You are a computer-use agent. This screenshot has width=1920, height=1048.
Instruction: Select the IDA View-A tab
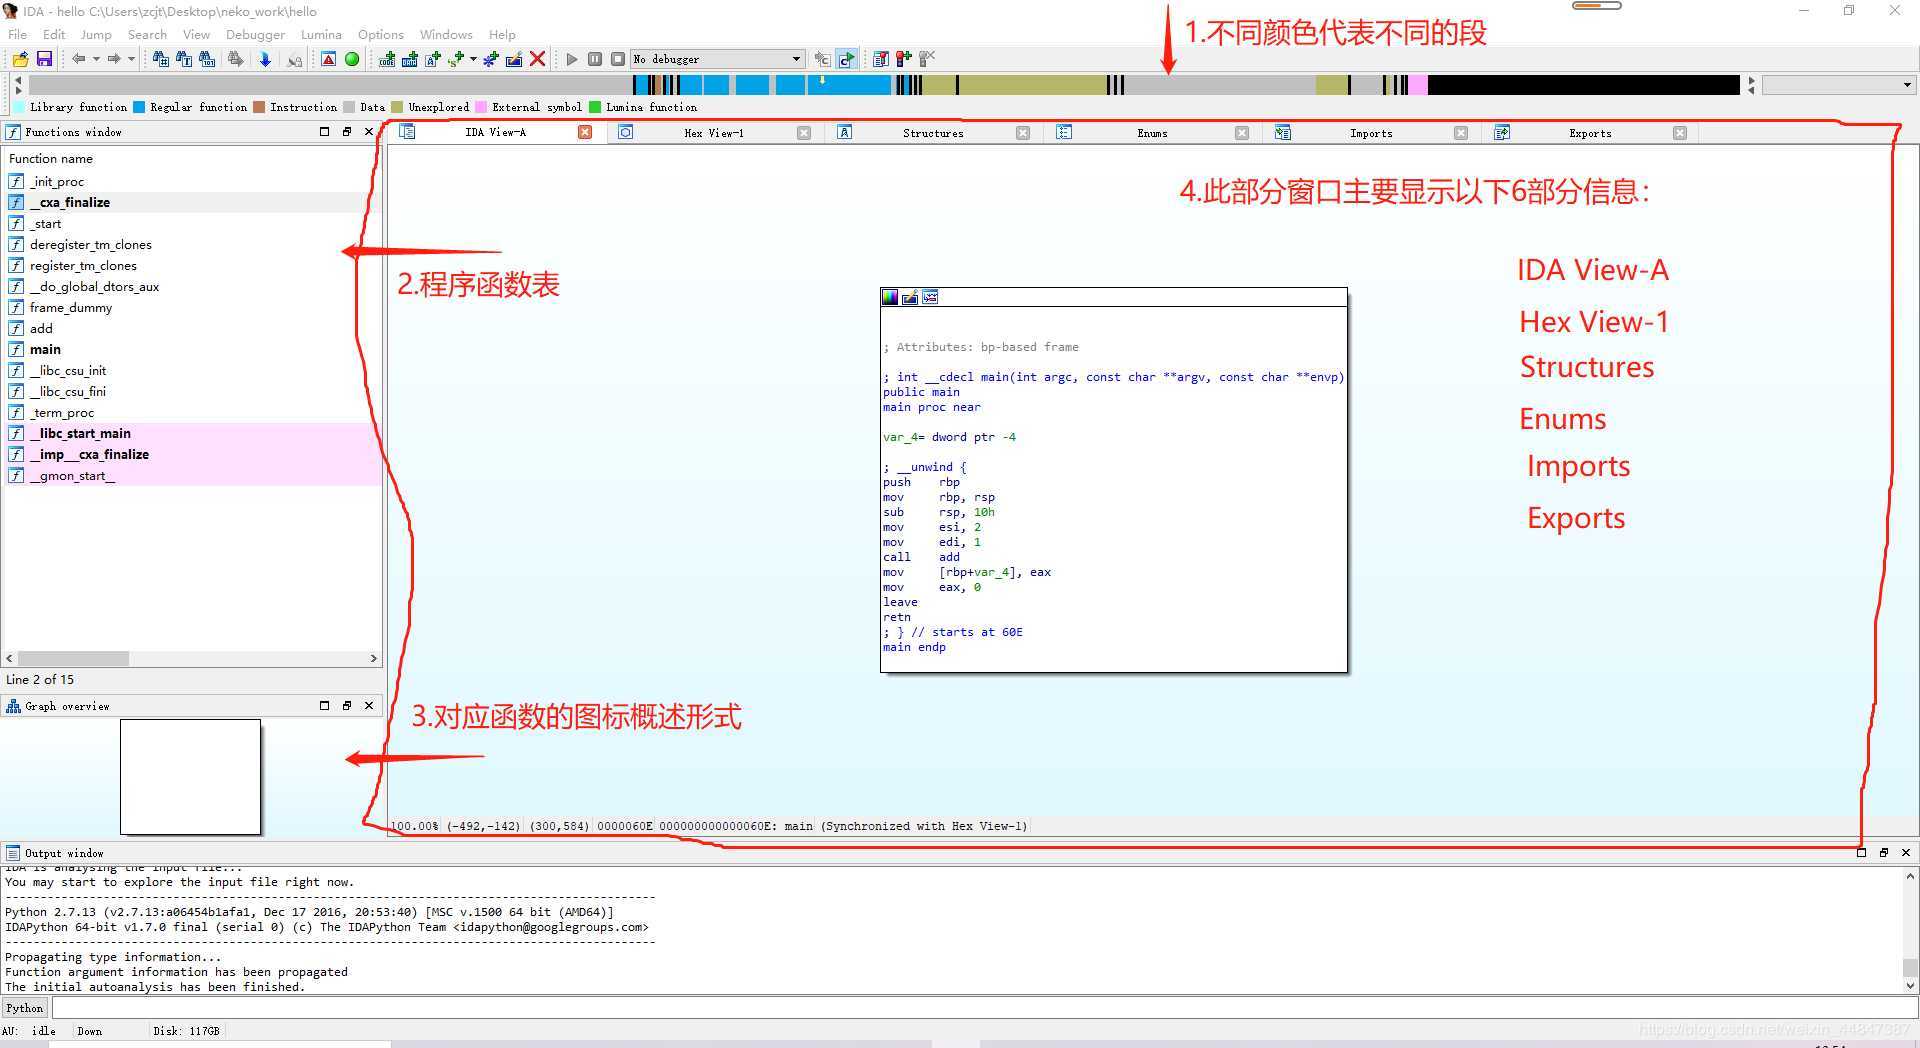coord(495,132)
